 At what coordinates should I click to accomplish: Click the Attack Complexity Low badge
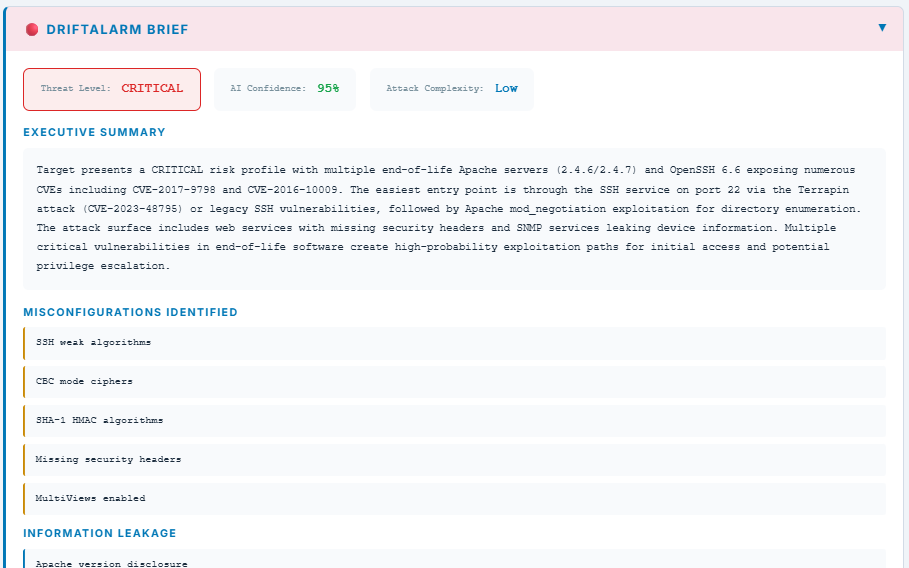pos(451,89)
